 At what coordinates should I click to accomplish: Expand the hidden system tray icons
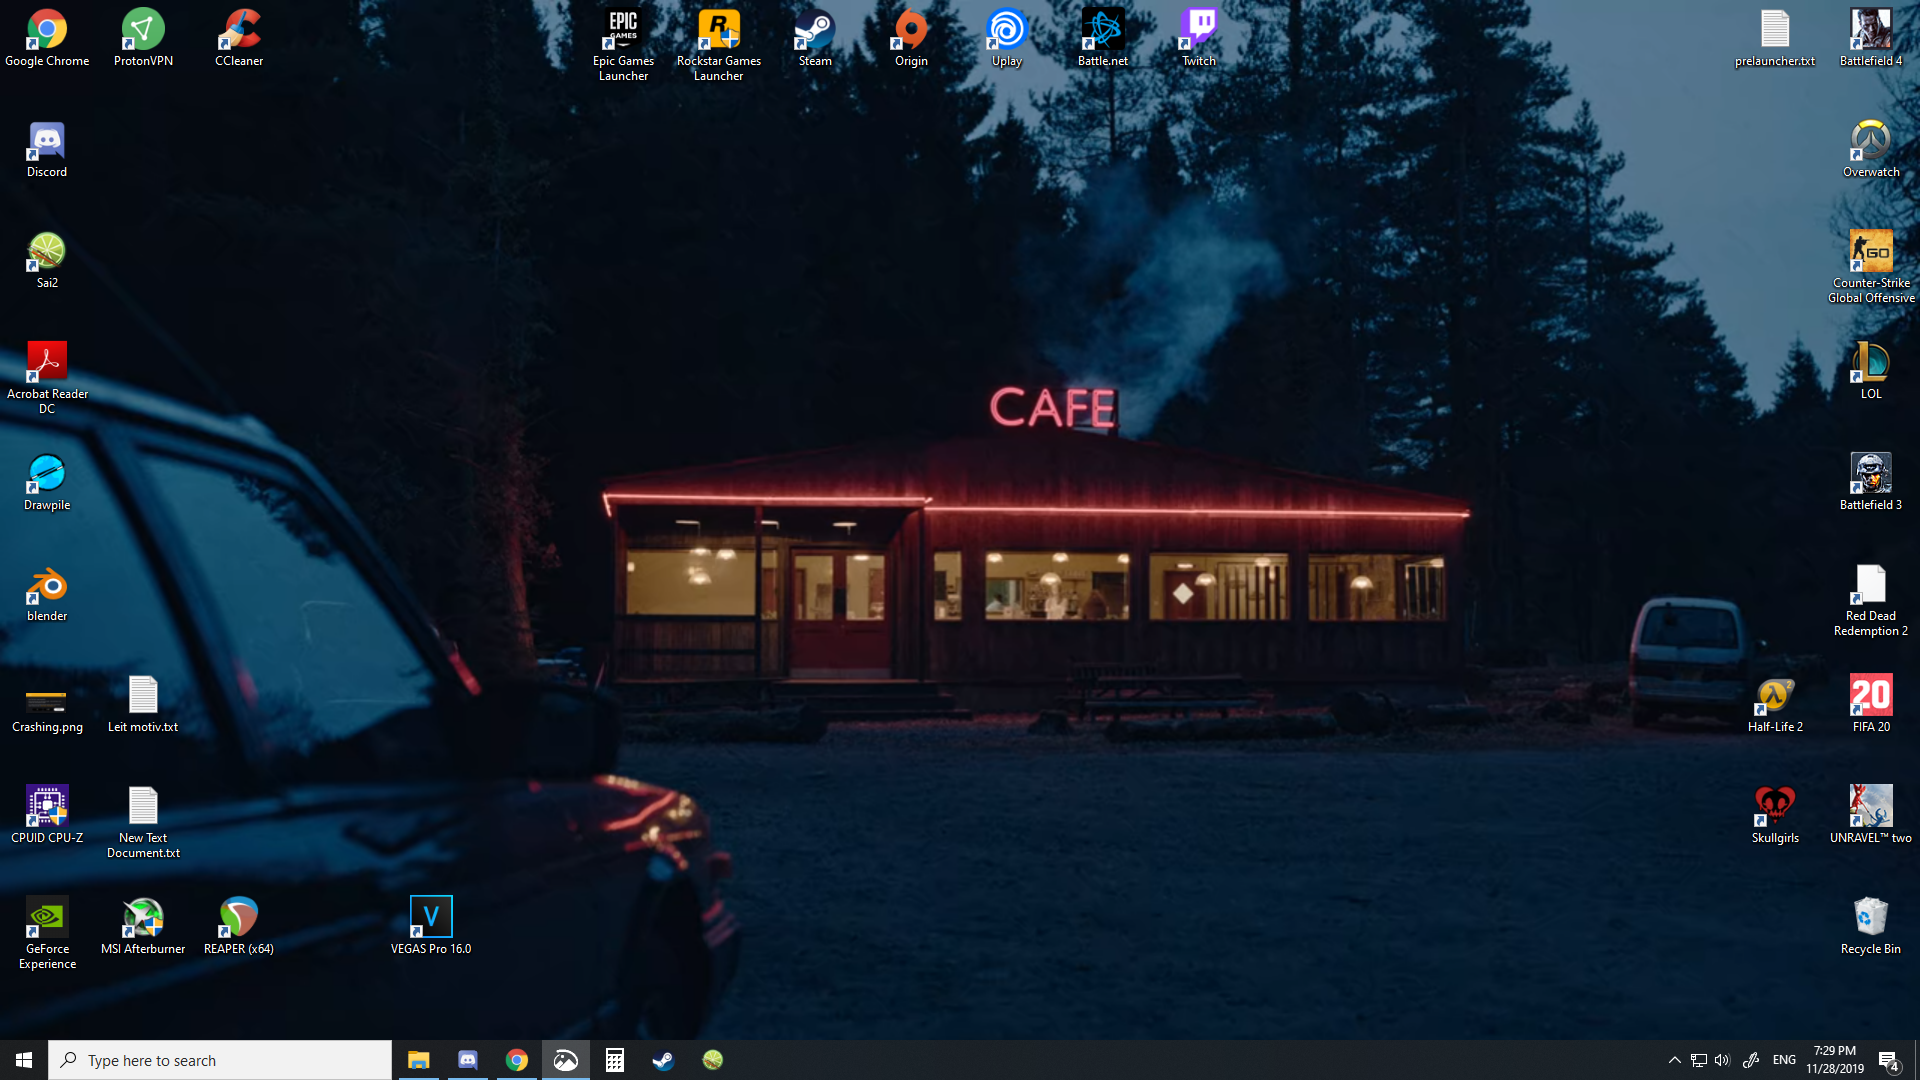1674,1060
